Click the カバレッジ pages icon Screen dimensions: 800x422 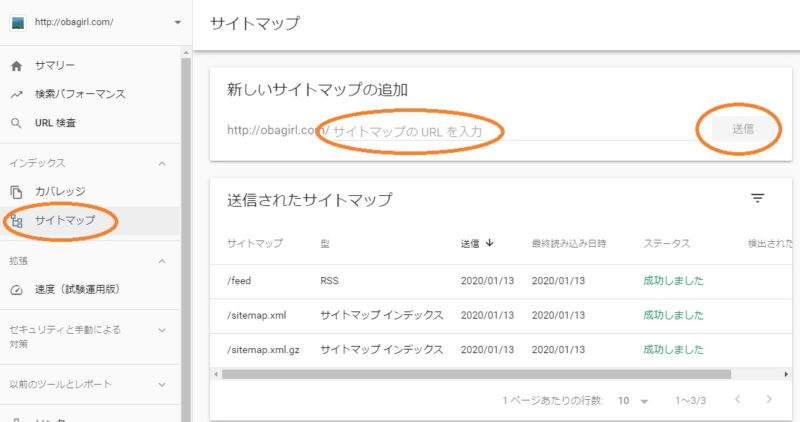(16, 192)
